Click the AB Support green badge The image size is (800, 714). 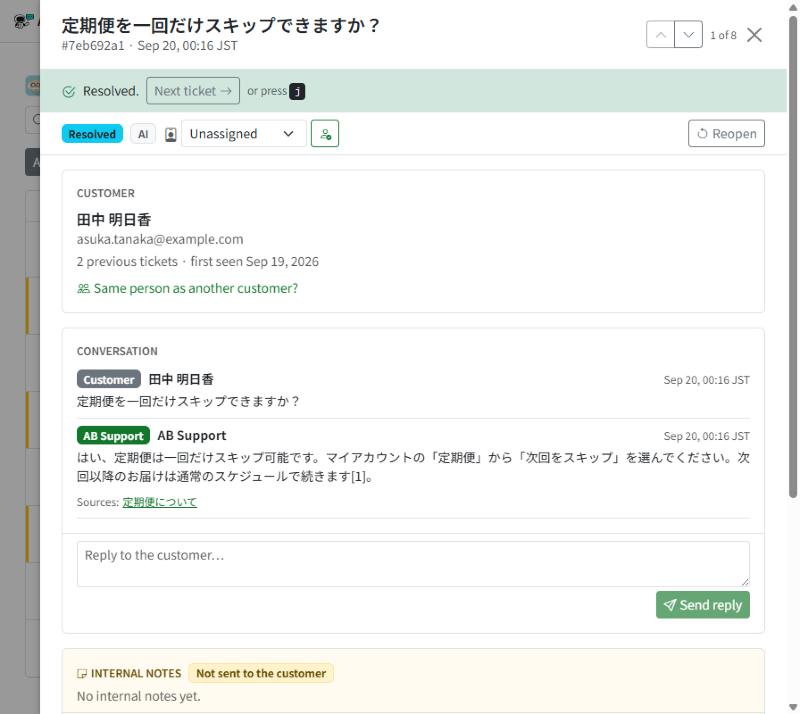(x=113, y=436)
